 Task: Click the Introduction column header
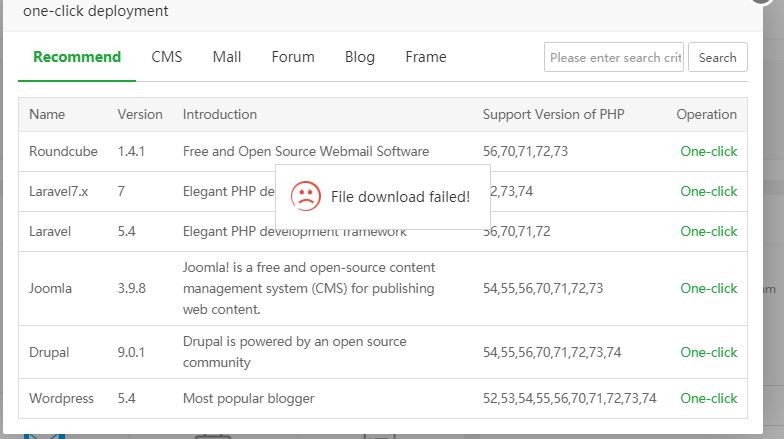[220, 114]
